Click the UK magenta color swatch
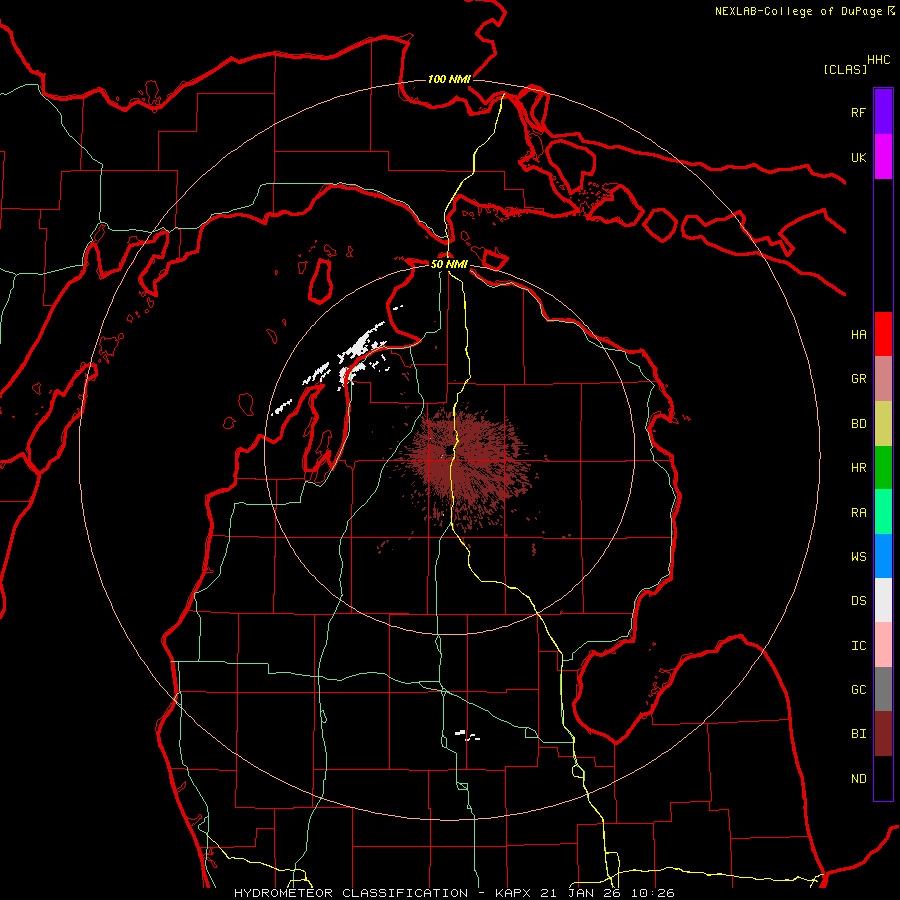The width and height of the screenshot is (900, 900). tap(883, 157)
